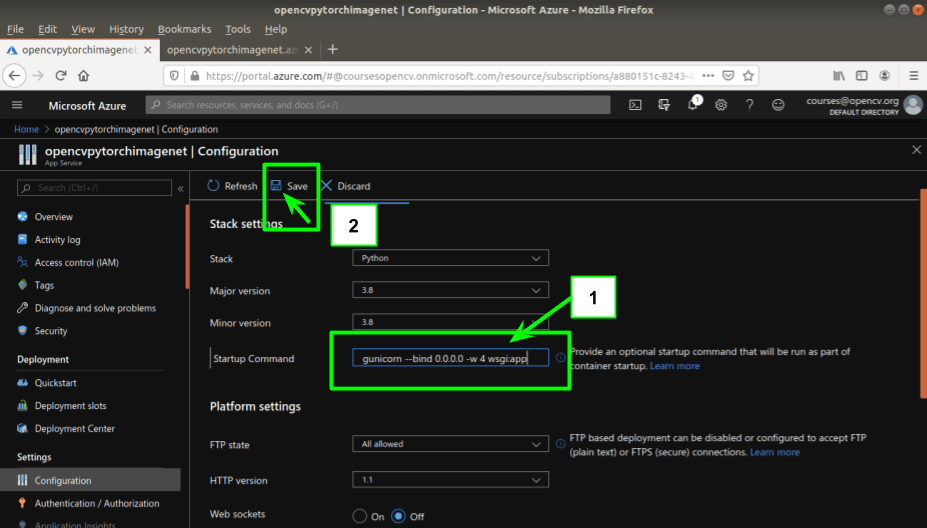This screenshot has height=528, width=927.
Task: Switch to the opencvpytorchimagenet.az second tab
Action: [232, 50]
